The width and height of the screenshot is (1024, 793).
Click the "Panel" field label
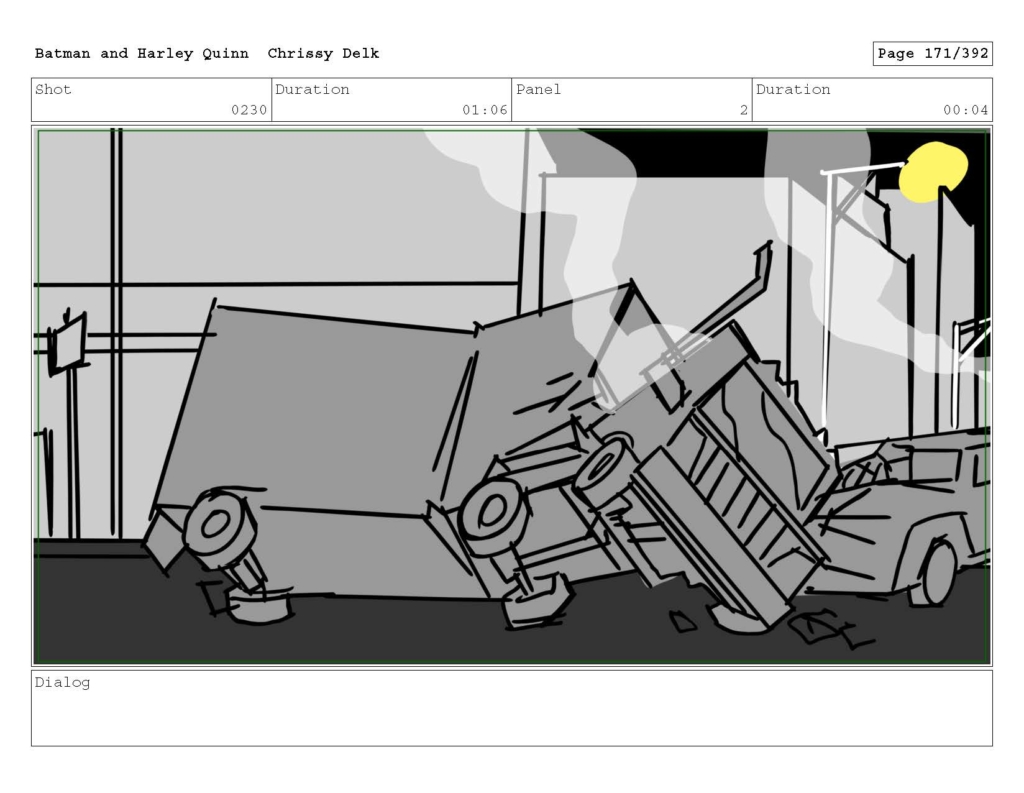pos(538,89)
